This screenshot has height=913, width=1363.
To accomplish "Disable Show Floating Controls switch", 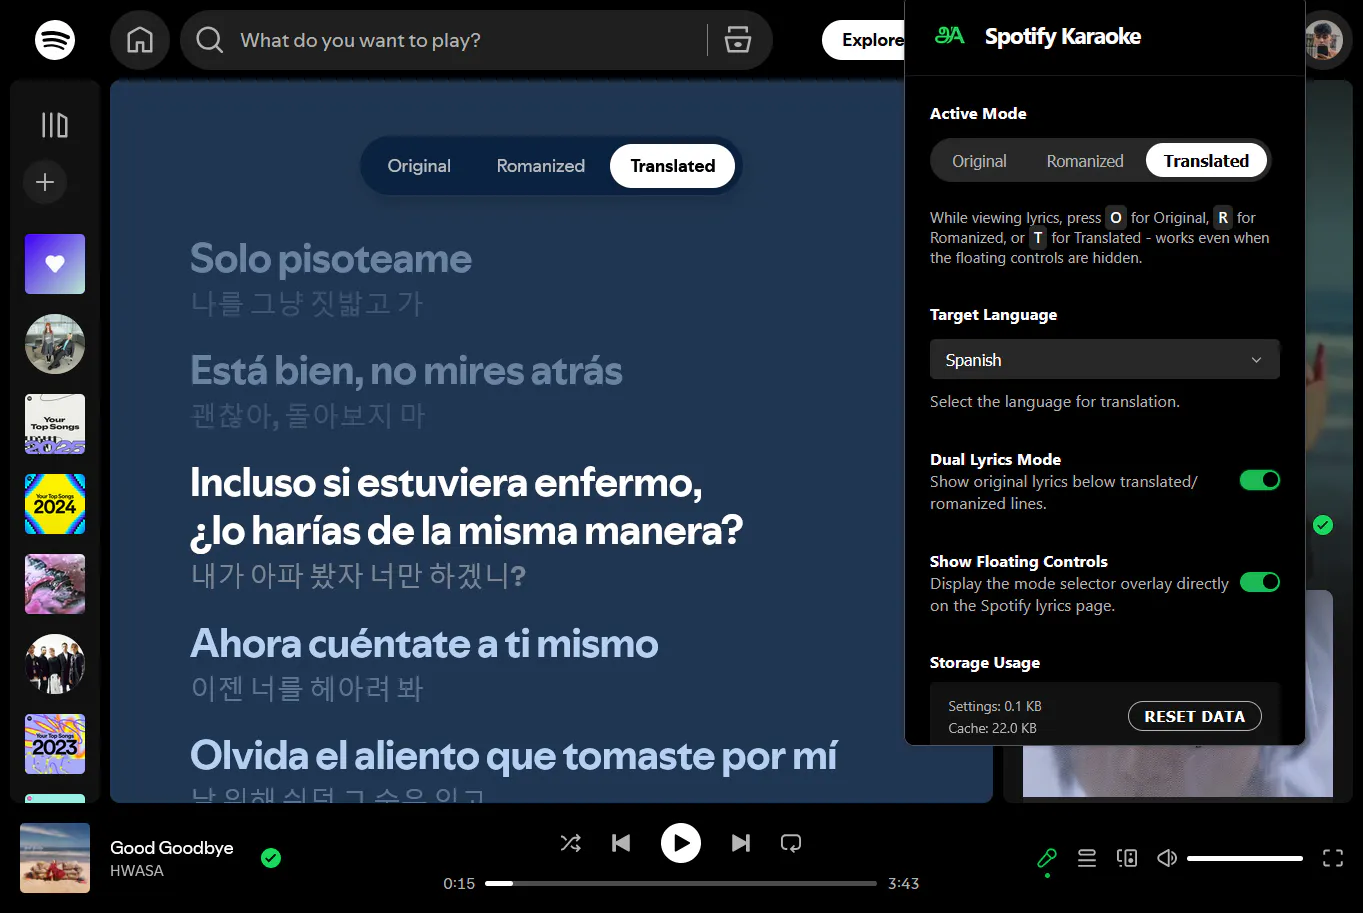I will 1260,582.
